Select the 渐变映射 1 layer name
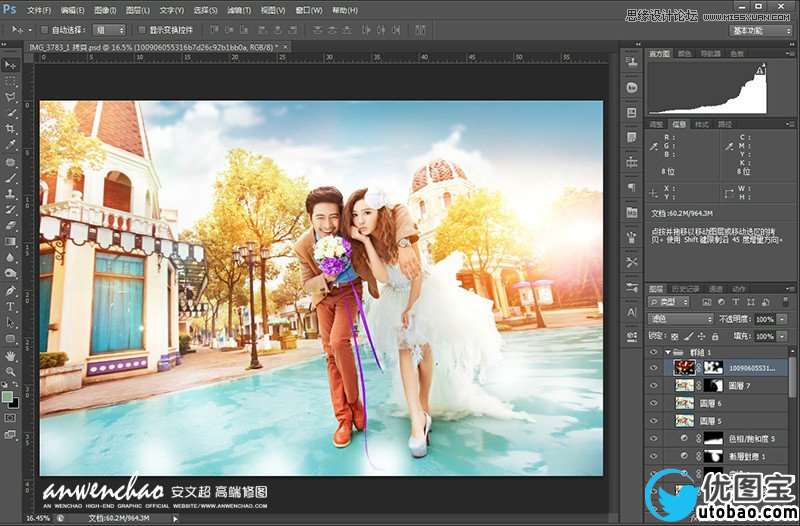 [747, 457]
